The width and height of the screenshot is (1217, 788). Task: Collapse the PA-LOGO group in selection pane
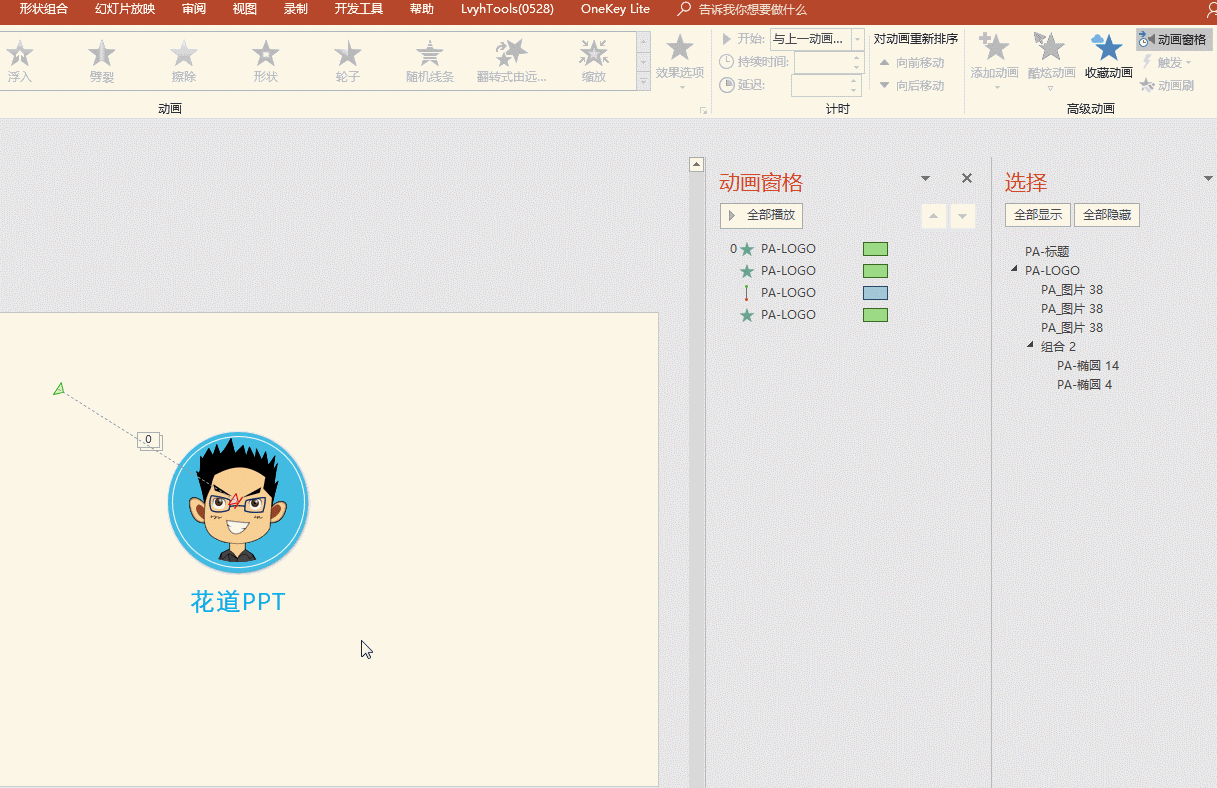click(x=1015, y=270)
